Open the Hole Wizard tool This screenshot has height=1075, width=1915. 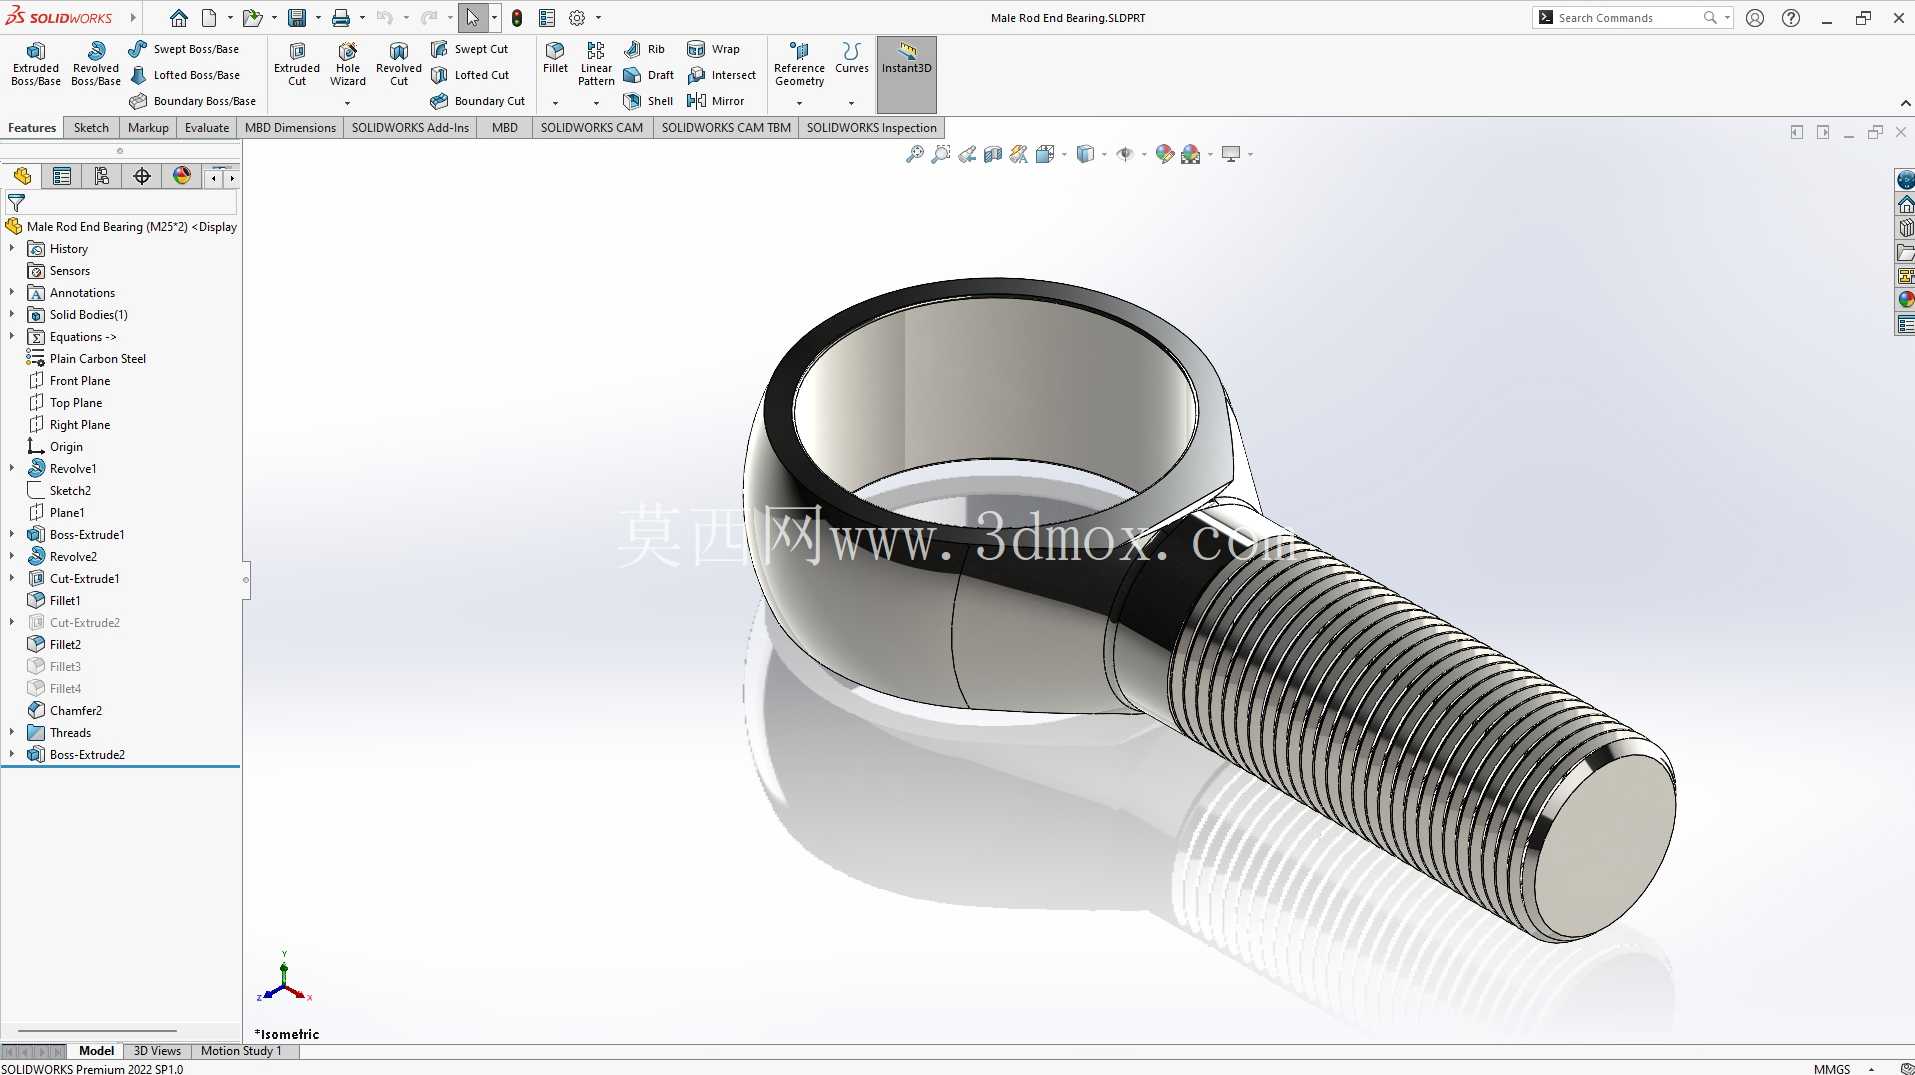[348, 64]
